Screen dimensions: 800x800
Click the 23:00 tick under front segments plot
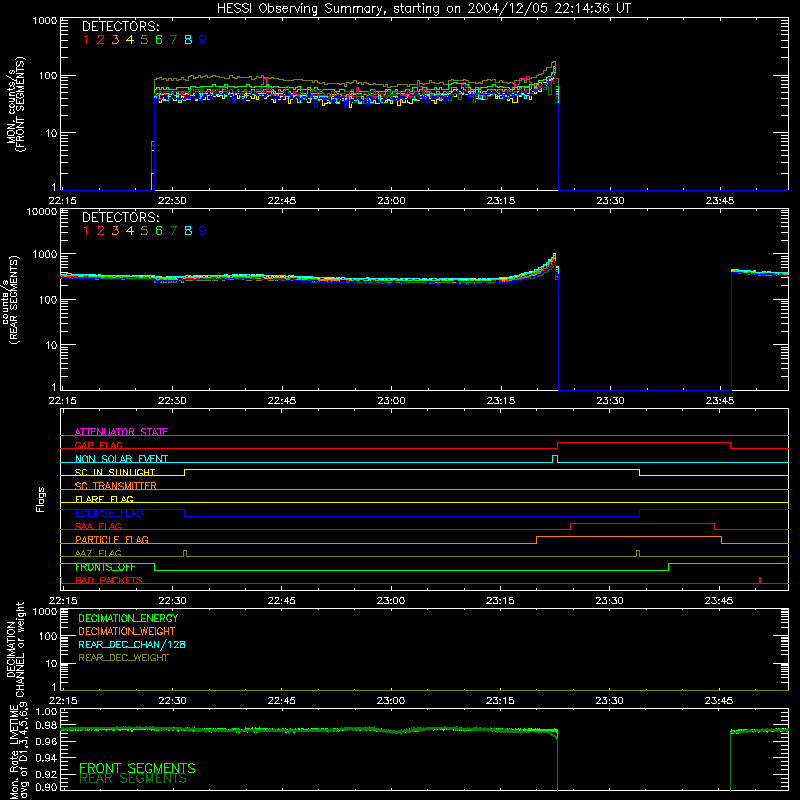(x=391, y=201)
